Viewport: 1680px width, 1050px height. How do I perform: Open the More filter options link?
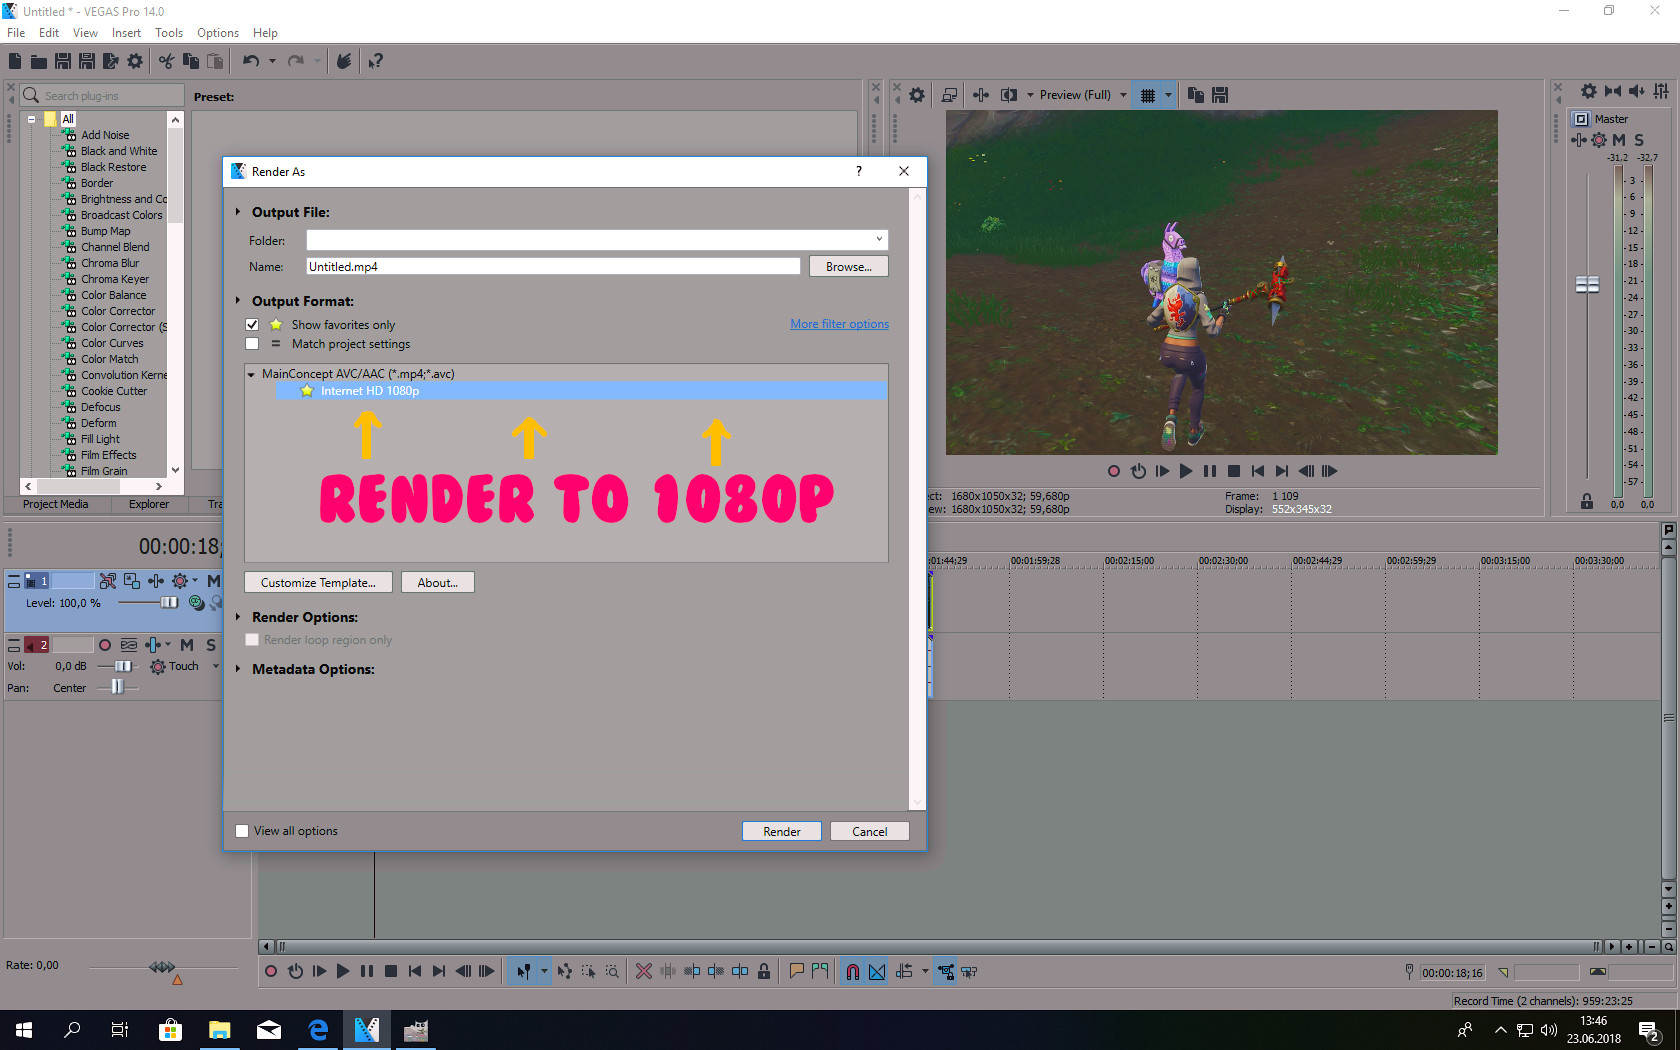click(840, 324)
